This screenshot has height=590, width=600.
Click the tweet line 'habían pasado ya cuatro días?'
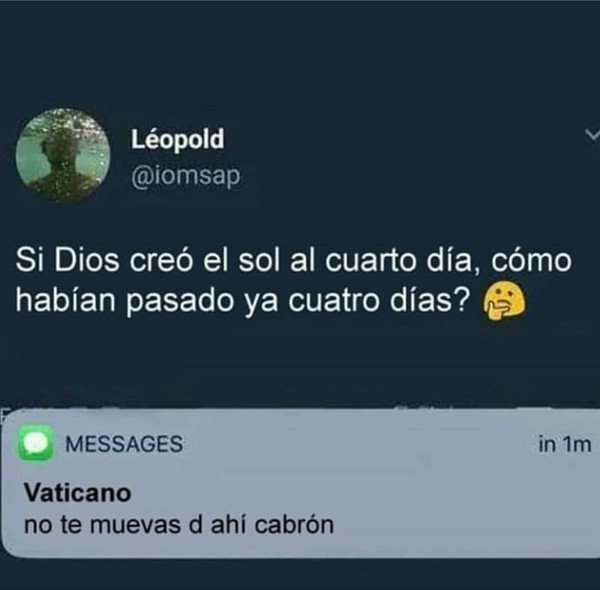point(242,301)
